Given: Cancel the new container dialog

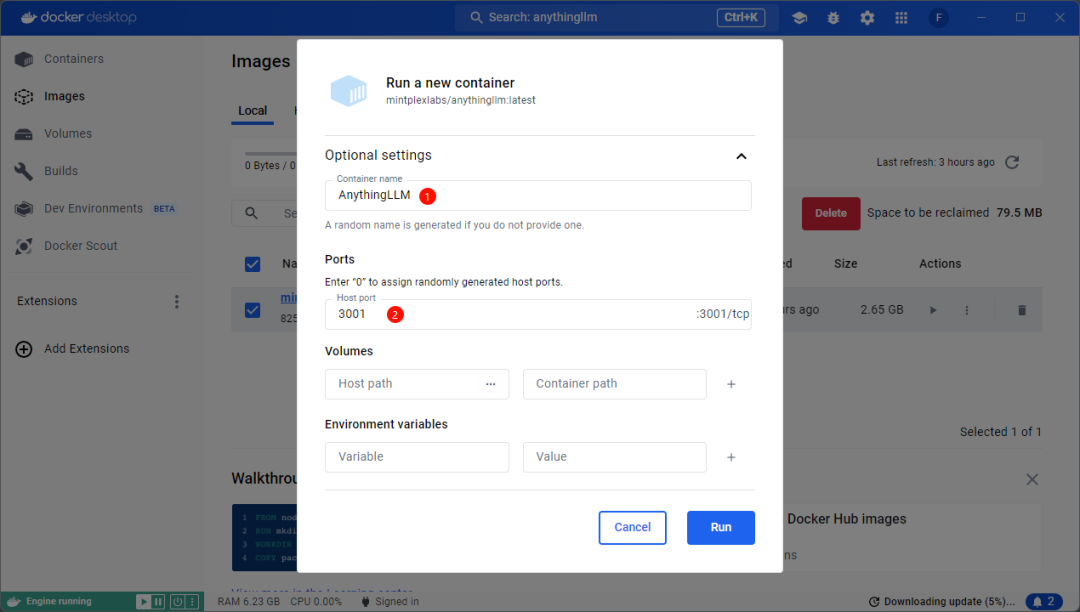Looking at the screenshot, I should (x=632, y=527).
